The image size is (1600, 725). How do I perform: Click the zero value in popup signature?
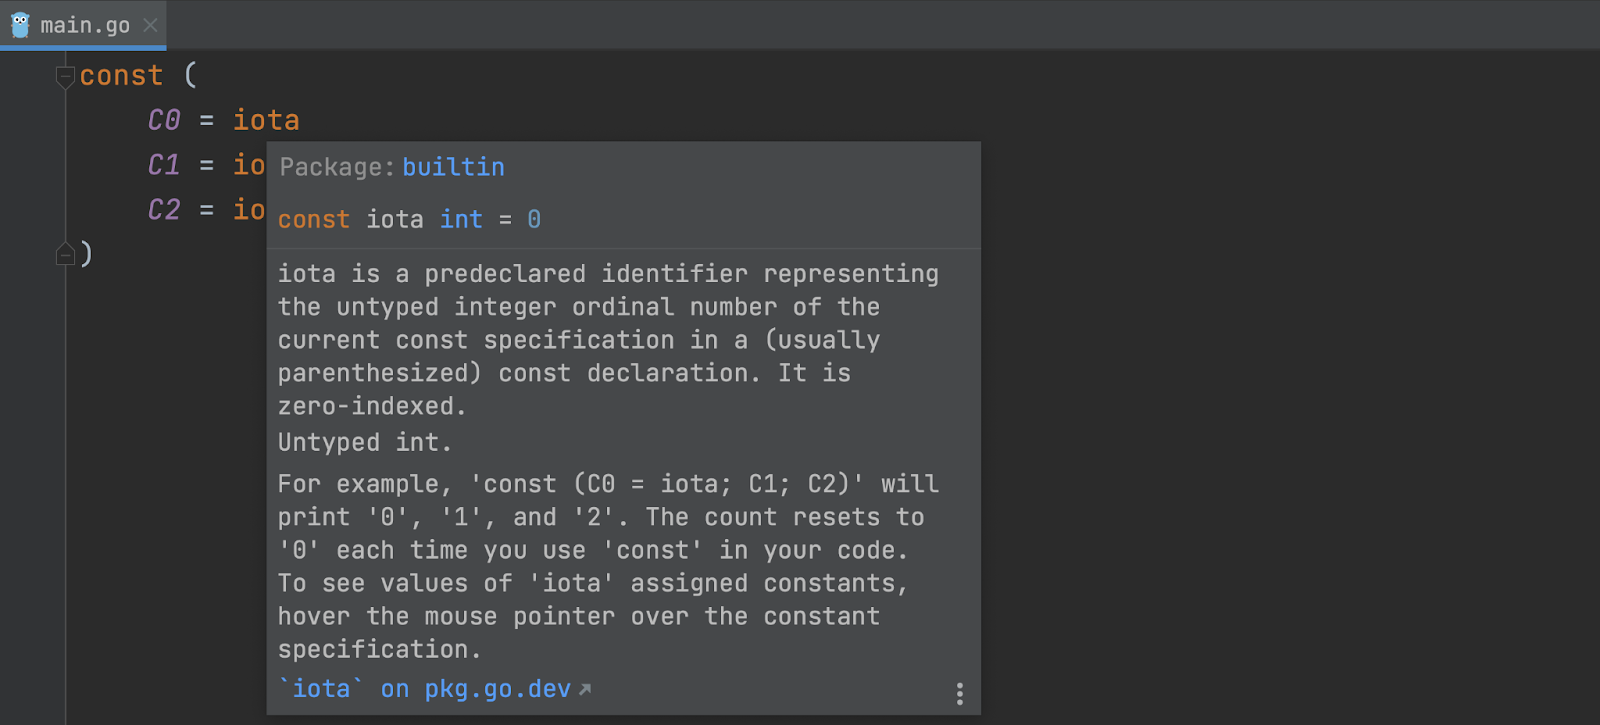click(534, 219)
